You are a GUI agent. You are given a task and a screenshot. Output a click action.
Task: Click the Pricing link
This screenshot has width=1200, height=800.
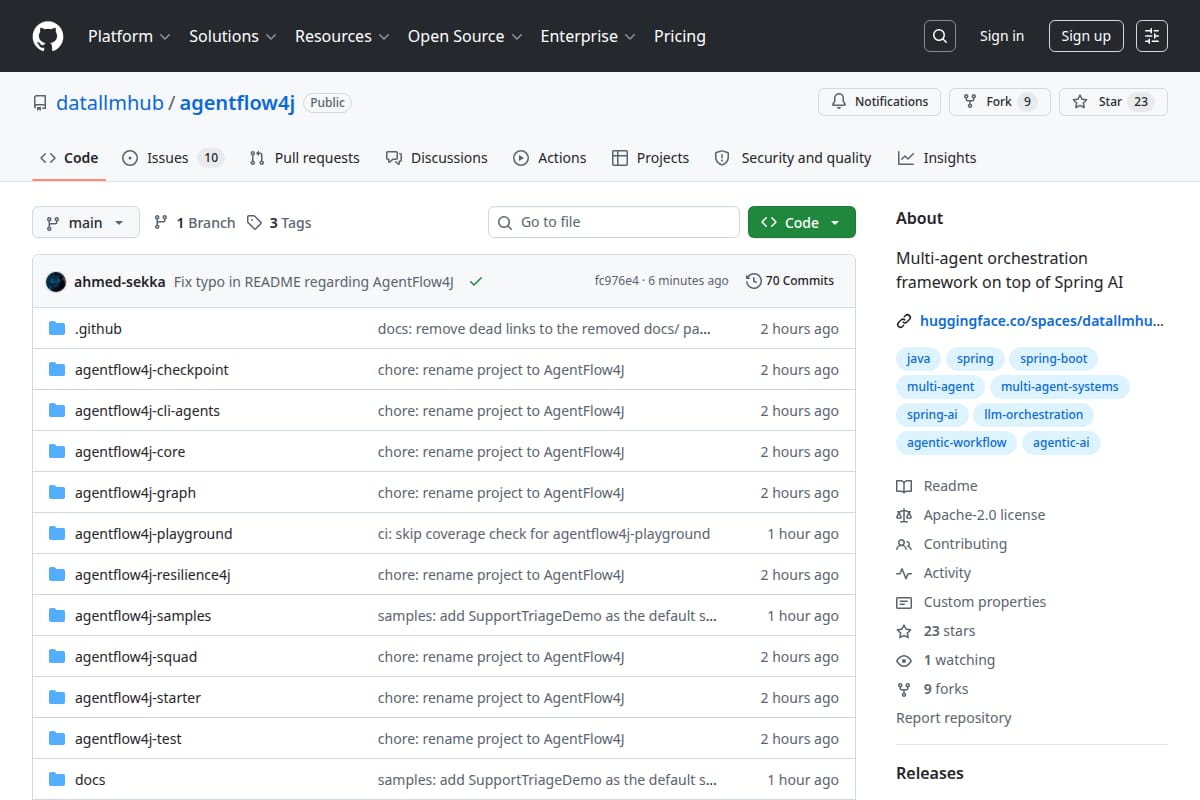coord(680,36)
